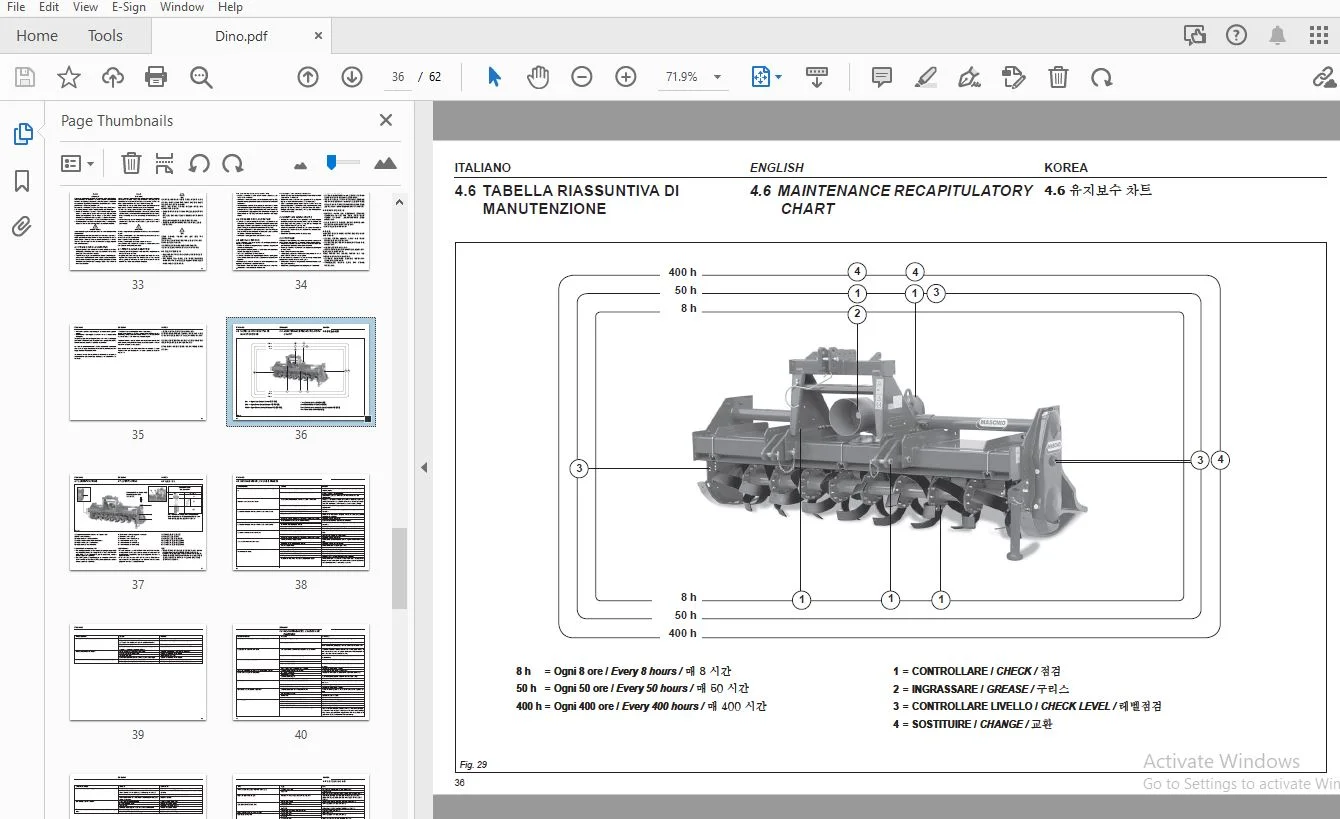1340x819 pixels.
Task: Click the insert page break icon
Action: (165, 163)
